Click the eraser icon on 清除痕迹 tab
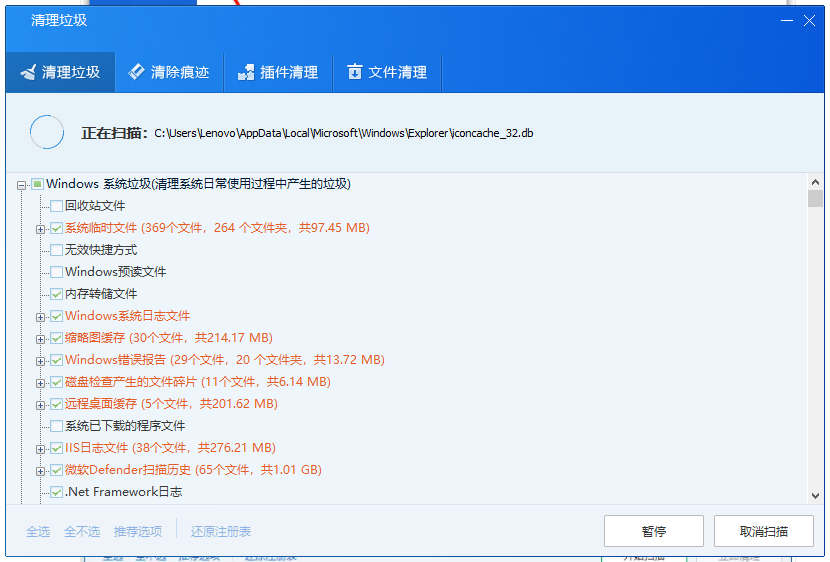This screenshot has height=562, width=830. (x=137, y=71)
